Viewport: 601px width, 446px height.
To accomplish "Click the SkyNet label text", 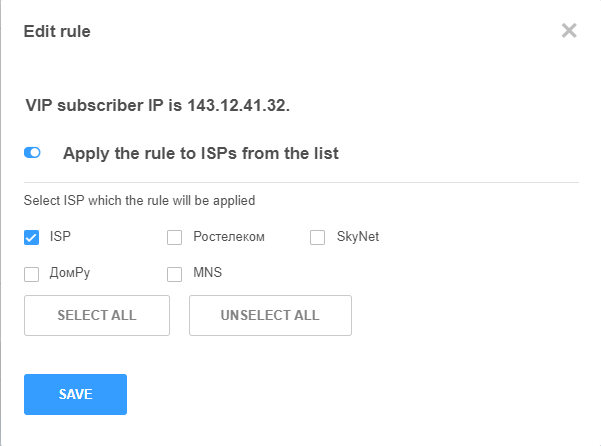I will (357, 237).
